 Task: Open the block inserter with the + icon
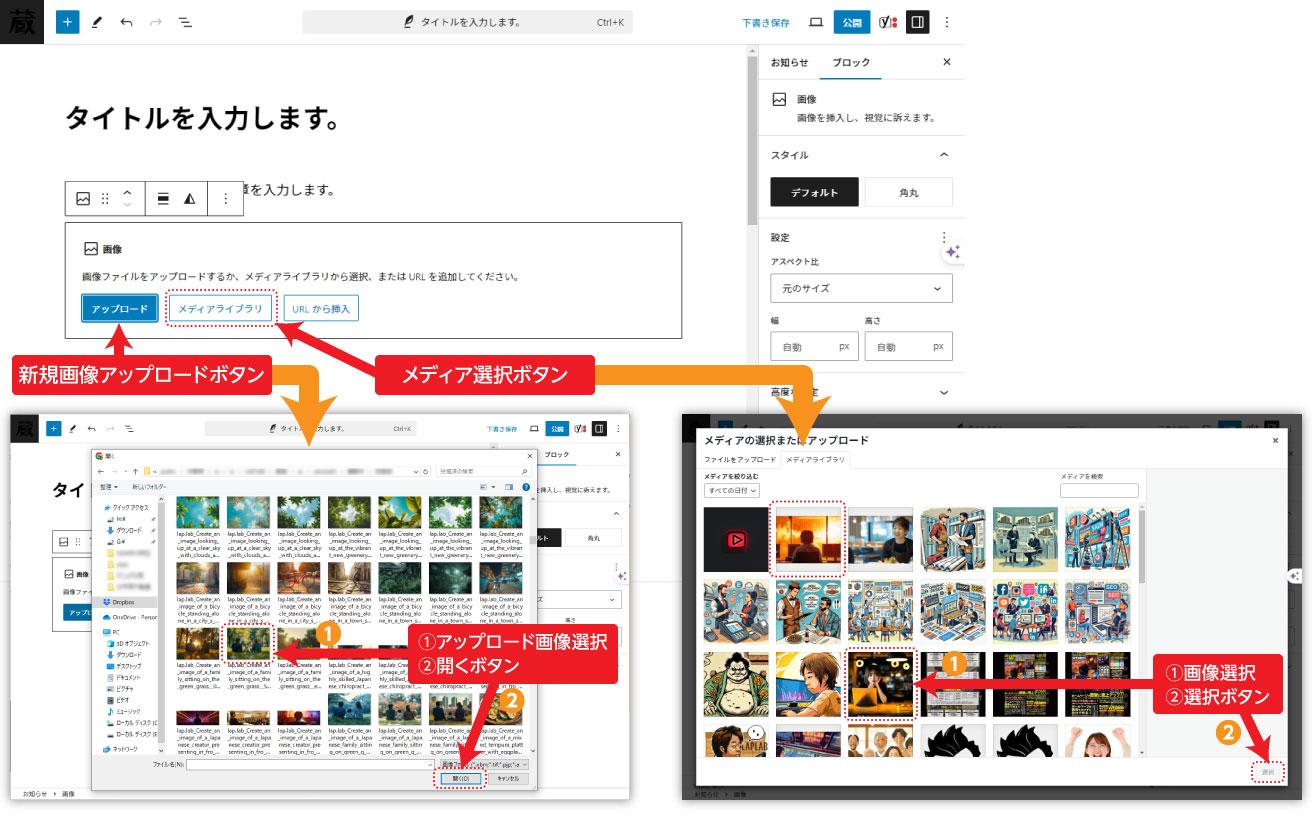(x=67, y=21)
